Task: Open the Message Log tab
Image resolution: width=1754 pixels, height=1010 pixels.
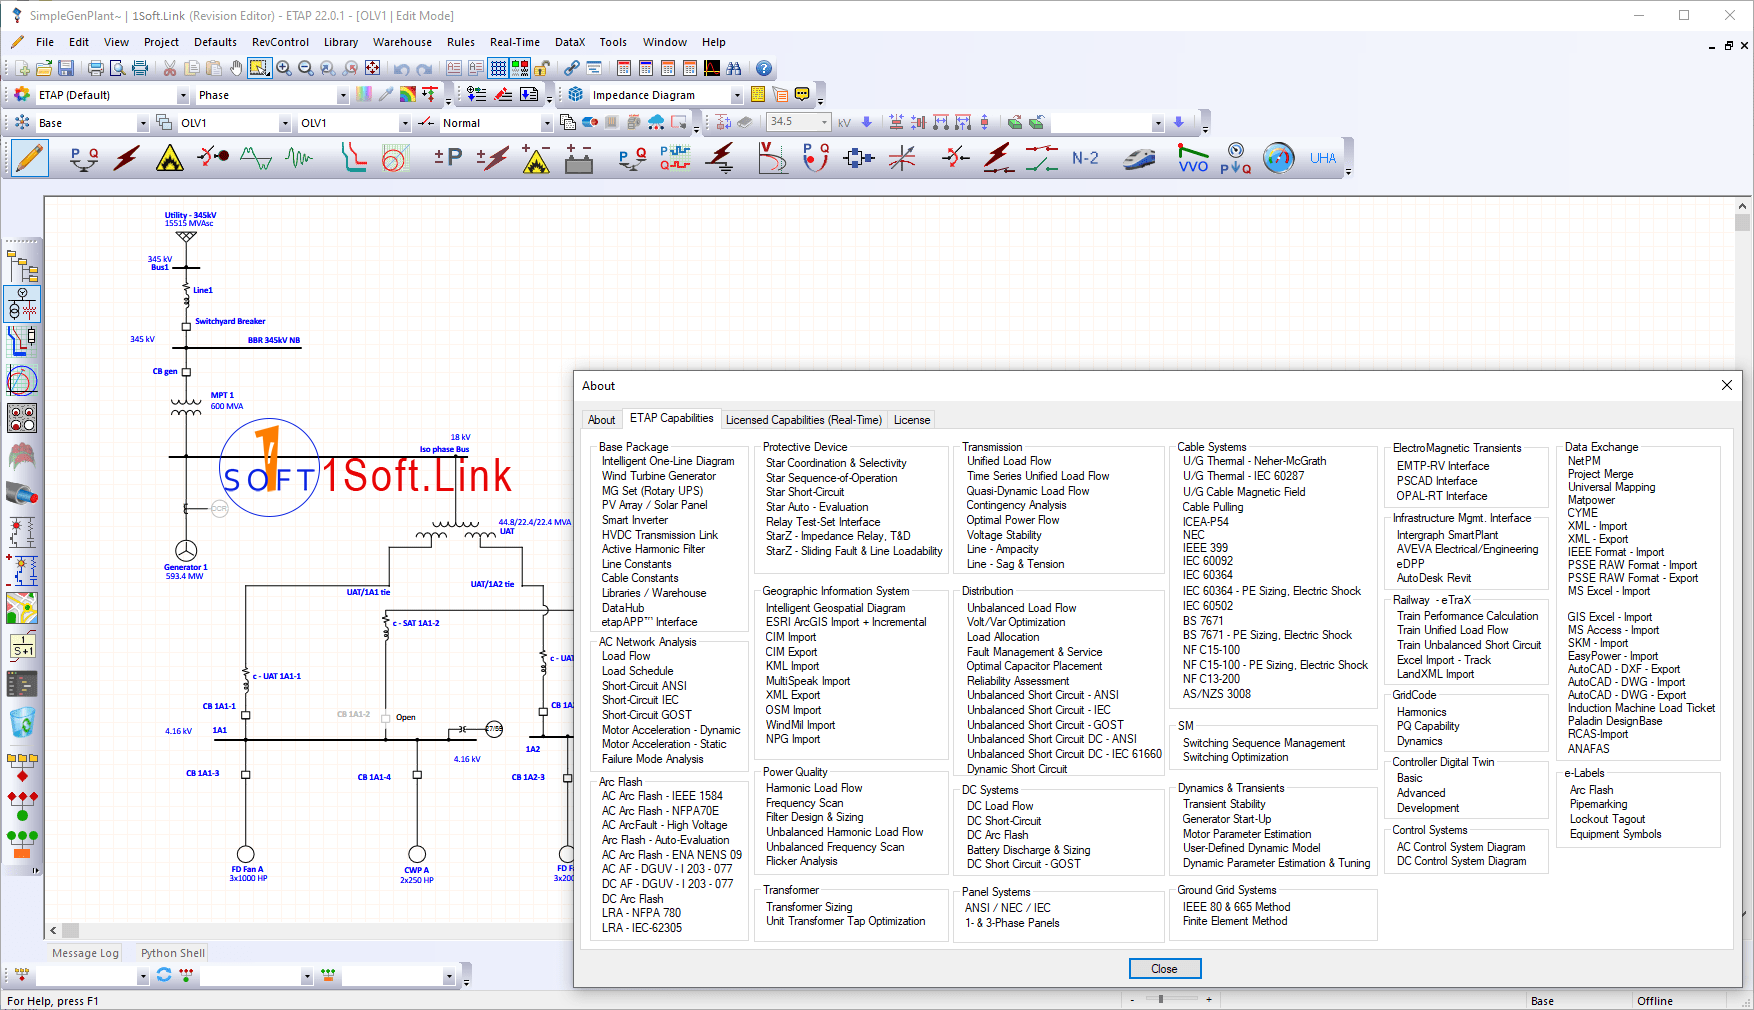Action: point(85,953)
